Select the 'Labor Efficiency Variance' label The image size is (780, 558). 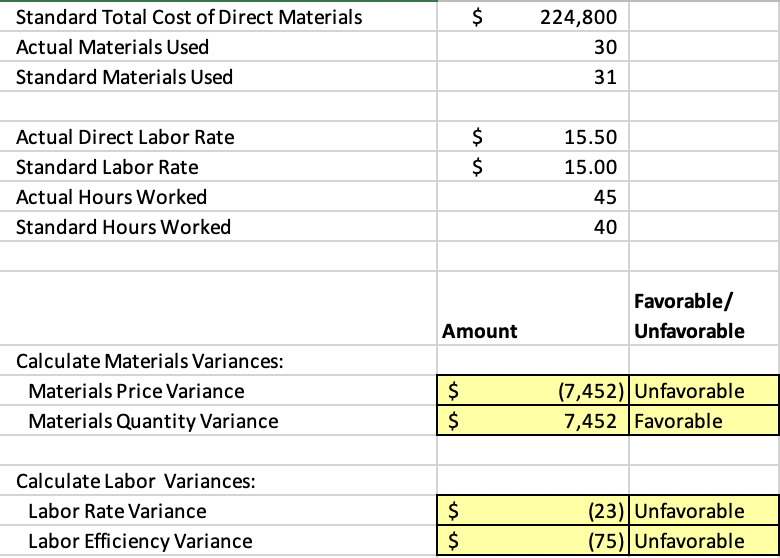tap(140, 541)
